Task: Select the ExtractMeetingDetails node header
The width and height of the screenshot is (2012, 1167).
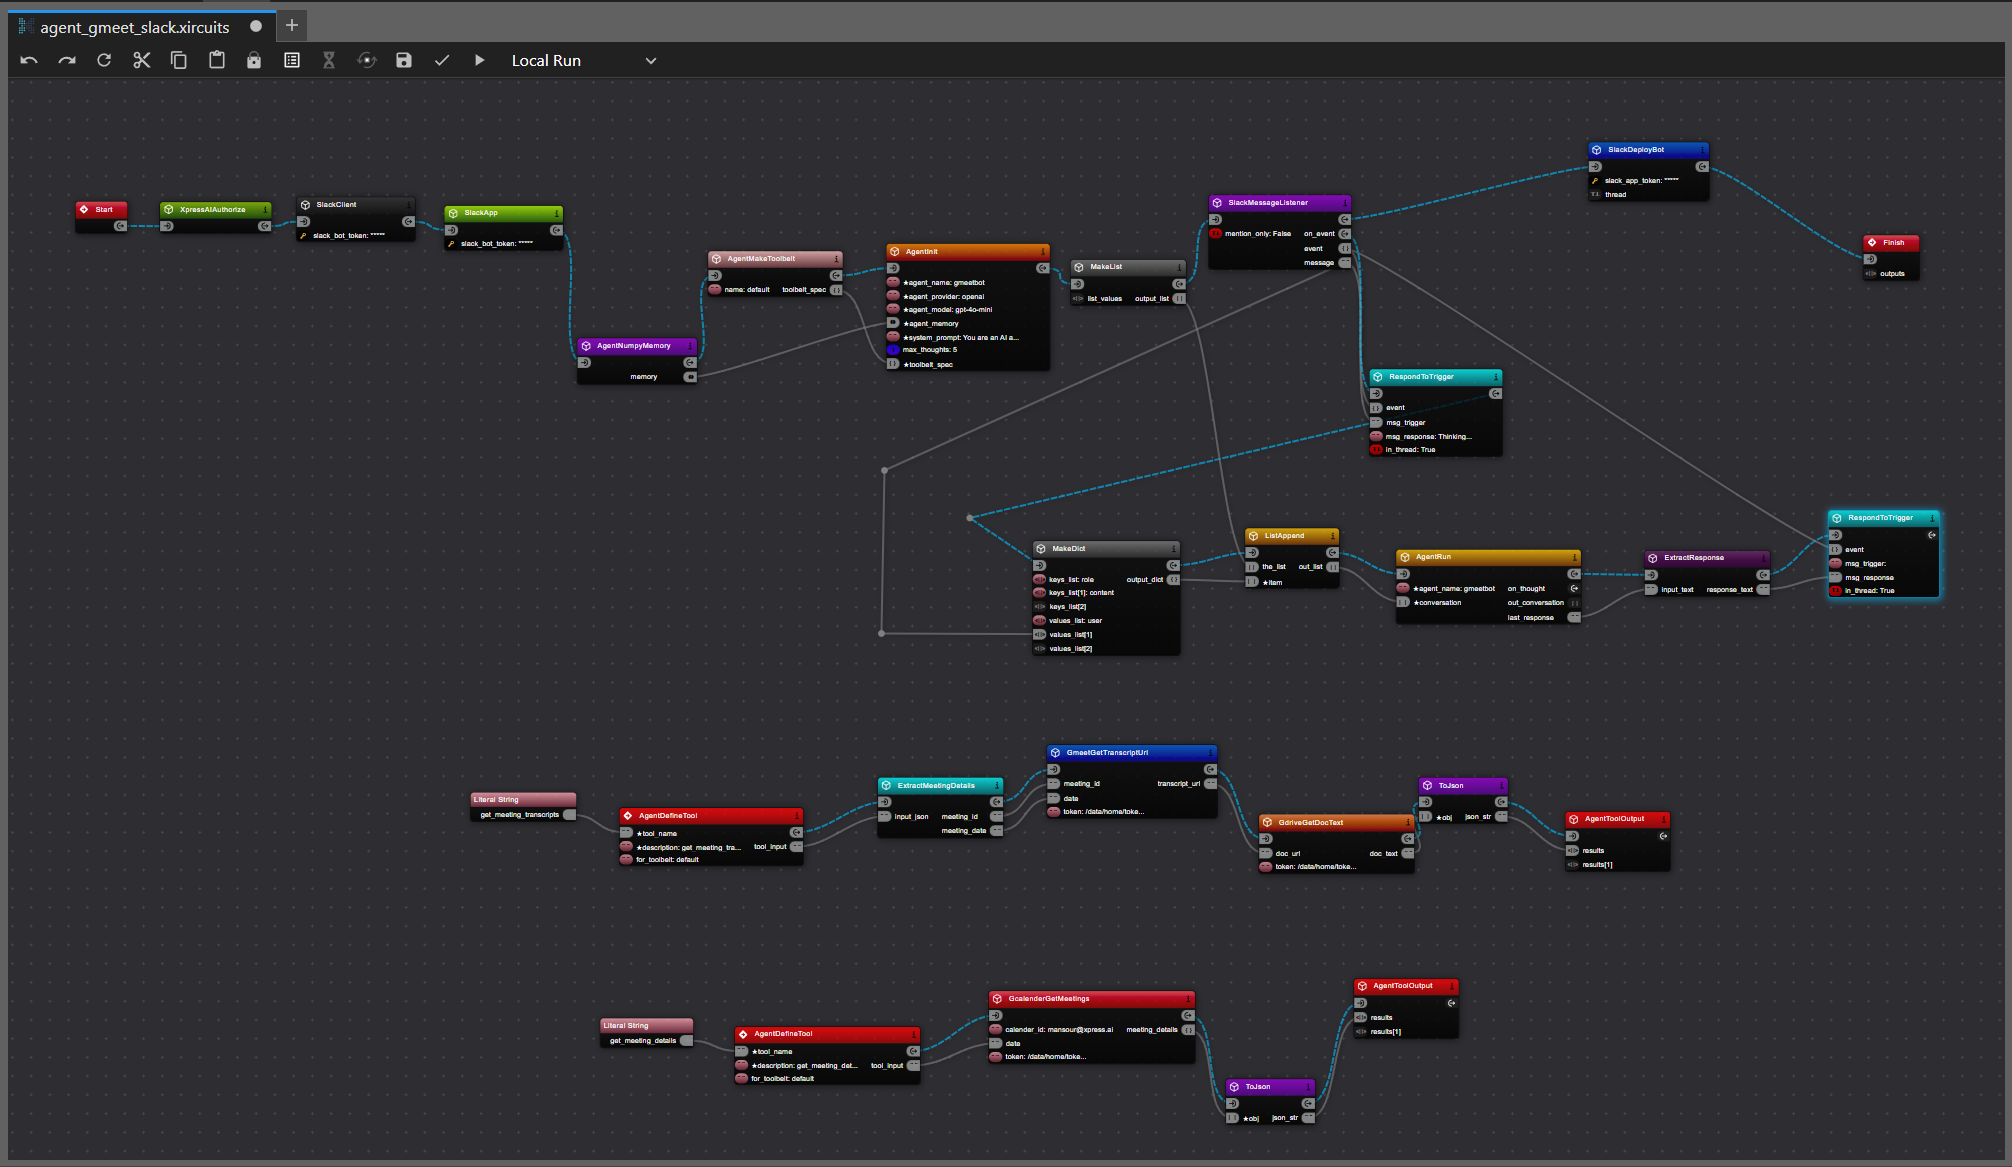Action: tap(940, 786)
